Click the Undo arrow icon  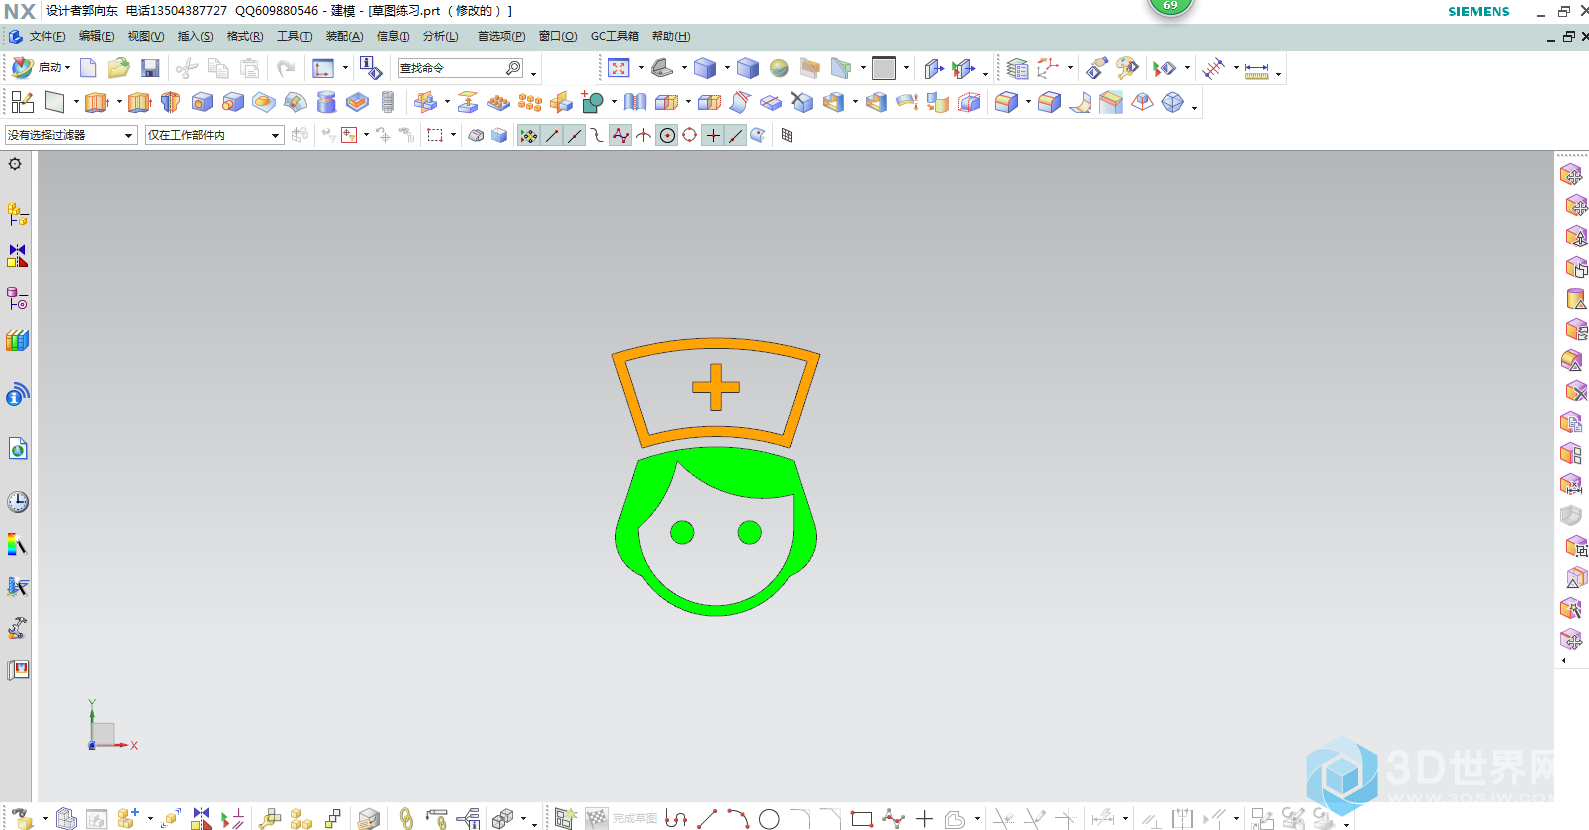point(286,68)
